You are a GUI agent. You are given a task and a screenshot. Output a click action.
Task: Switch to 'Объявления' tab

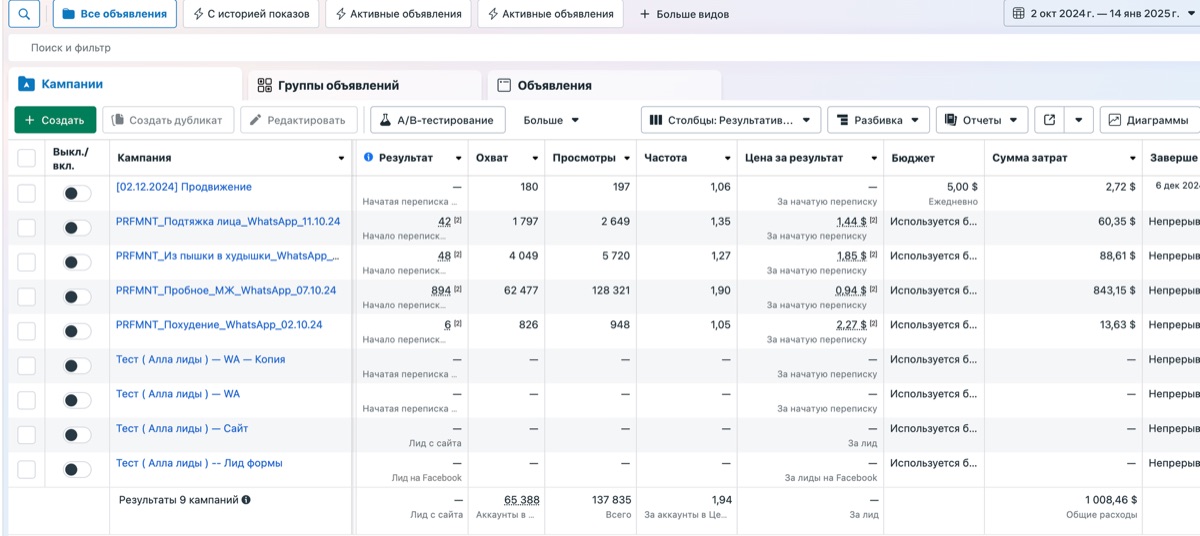(604, 85)
